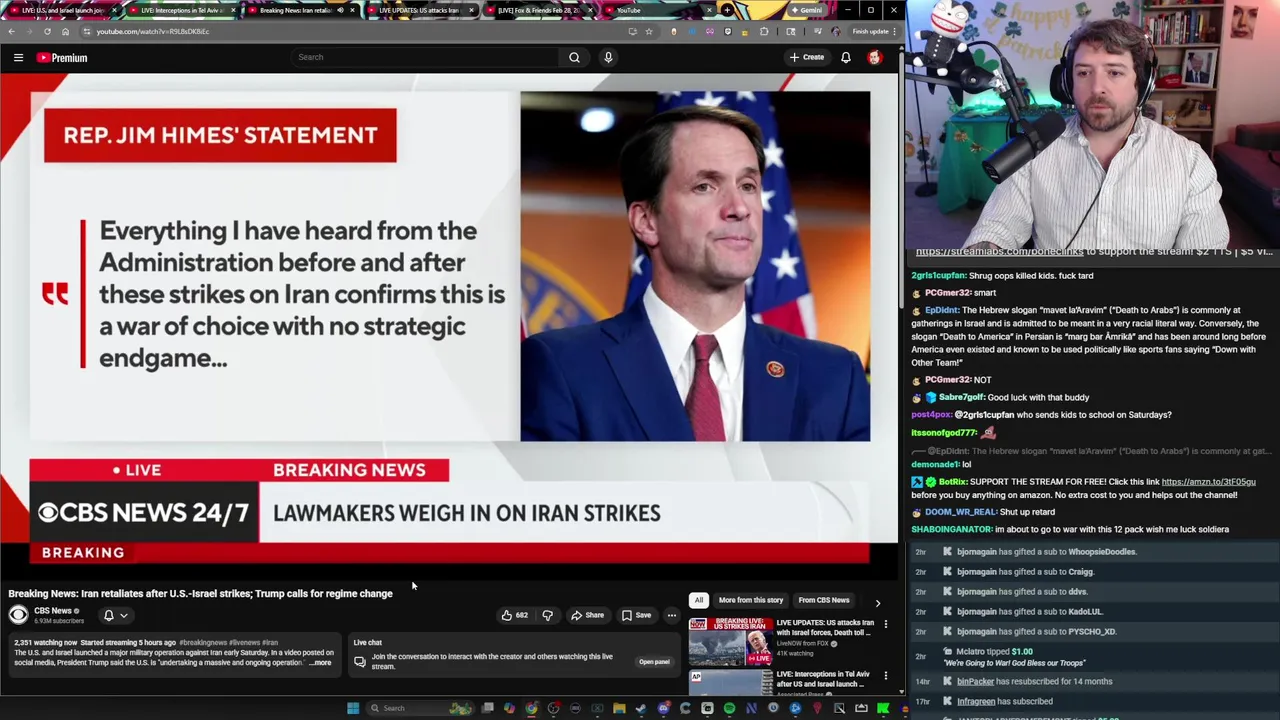Open the YouTube notifications bell
This screenshot has width=1280, height=720.
(x=846, y=58)
